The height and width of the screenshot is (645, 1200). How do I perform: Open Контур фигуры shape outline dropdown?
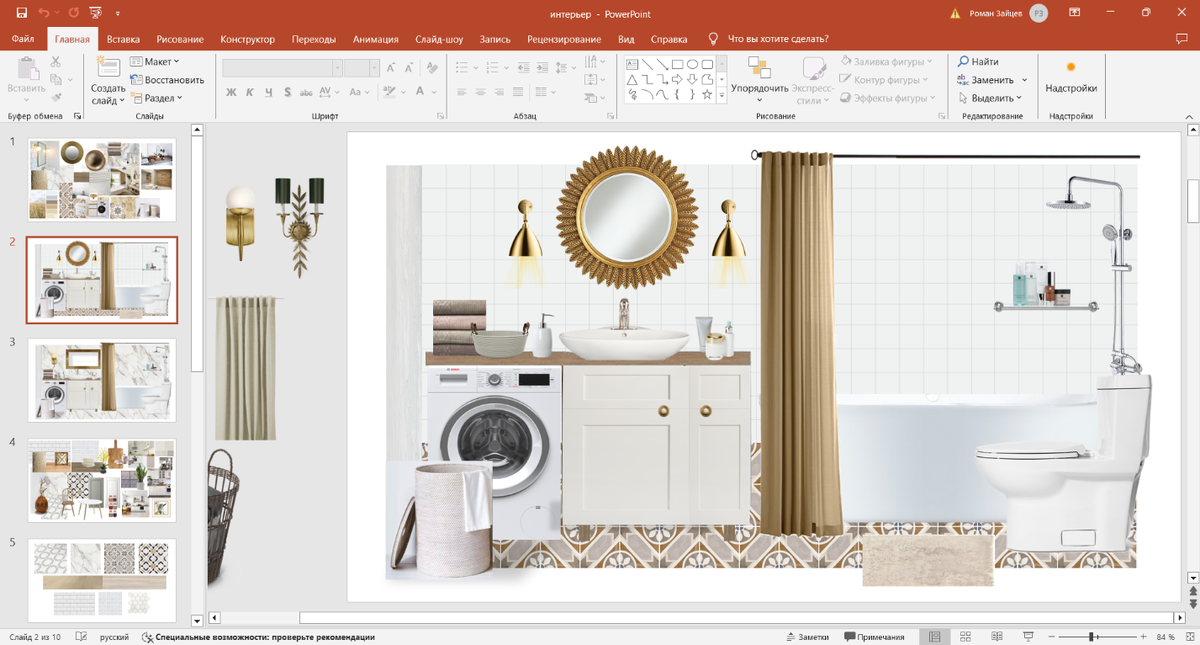884,80
